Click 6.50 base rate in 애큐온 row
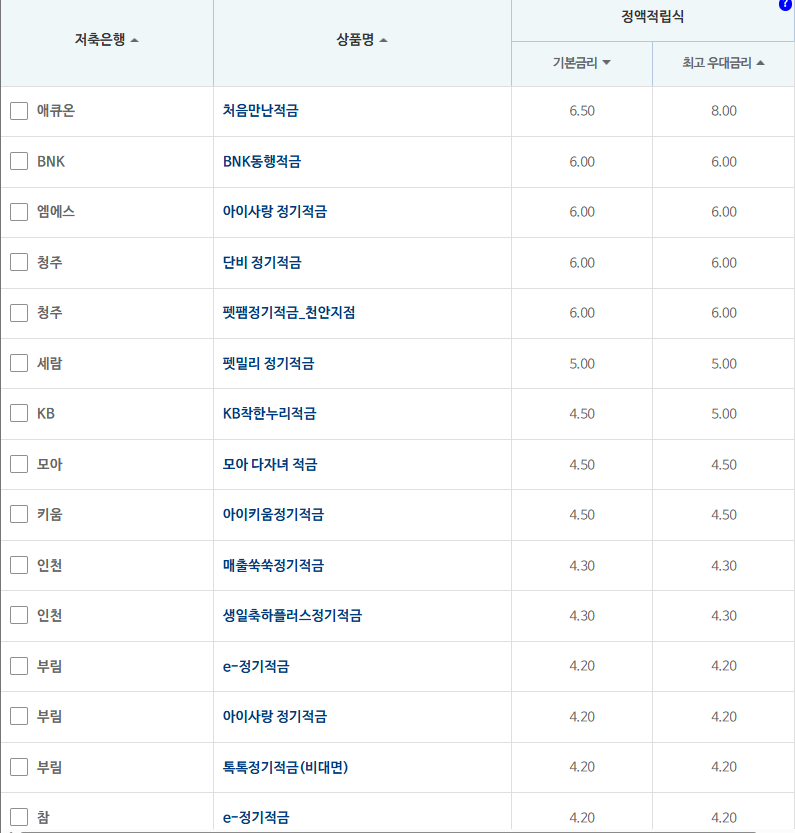795x833 pixels. point(582,111)
